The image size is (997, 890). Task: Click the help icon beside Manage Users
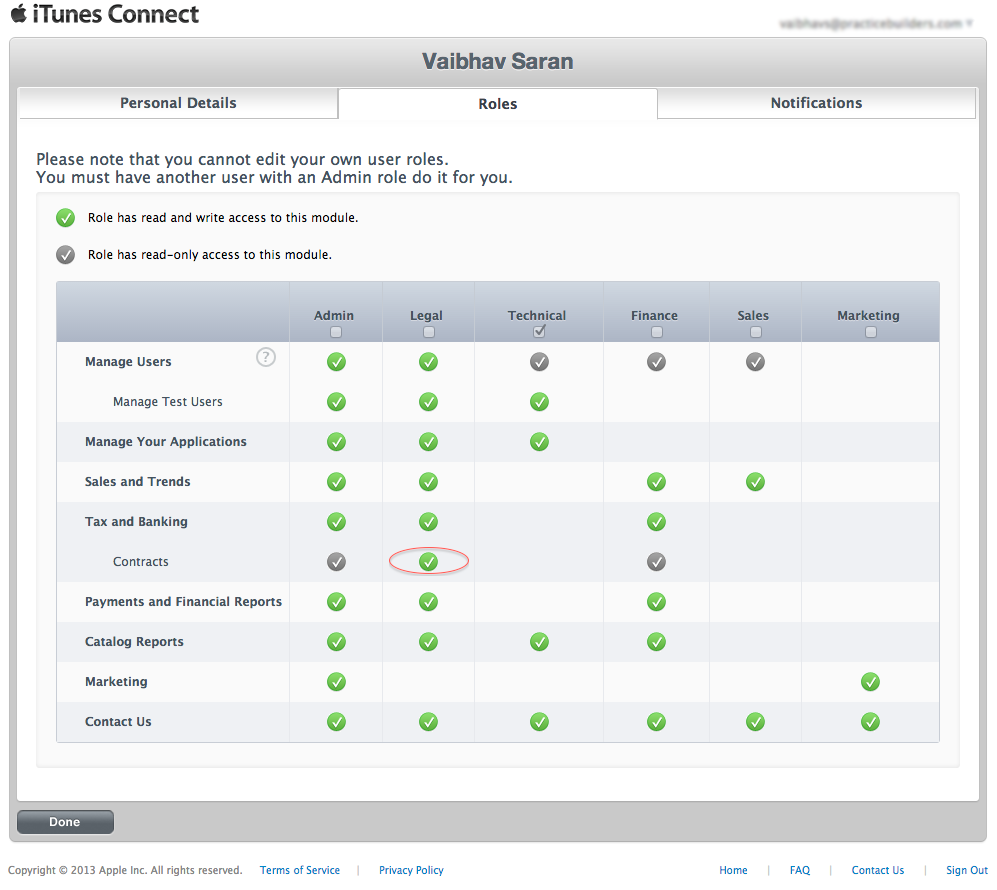pos(266,357)
